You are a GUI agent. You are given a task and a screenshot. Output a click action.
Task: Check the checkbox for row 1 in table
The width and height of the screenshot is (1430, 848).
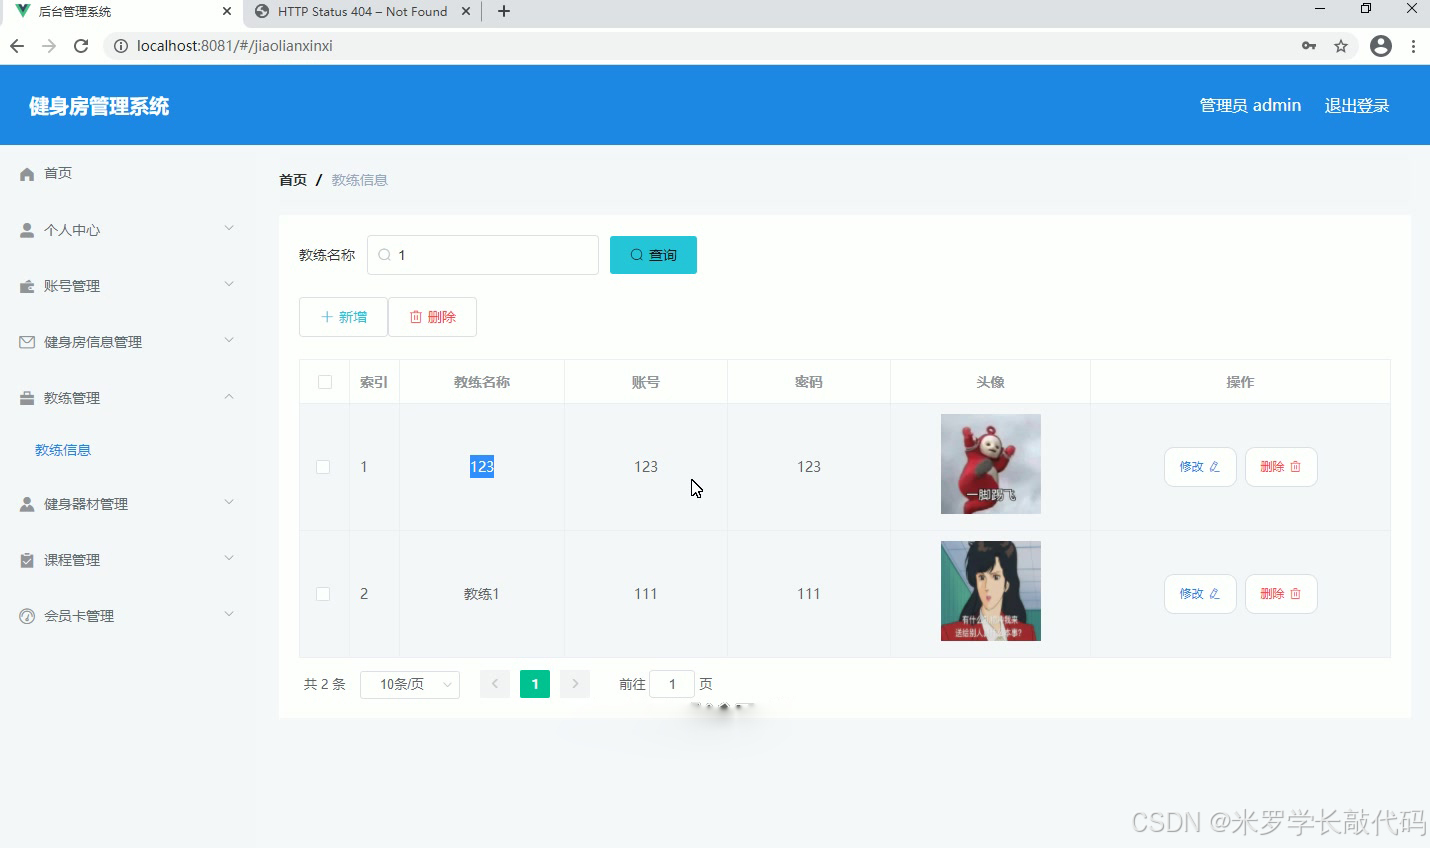pos(323,466)
